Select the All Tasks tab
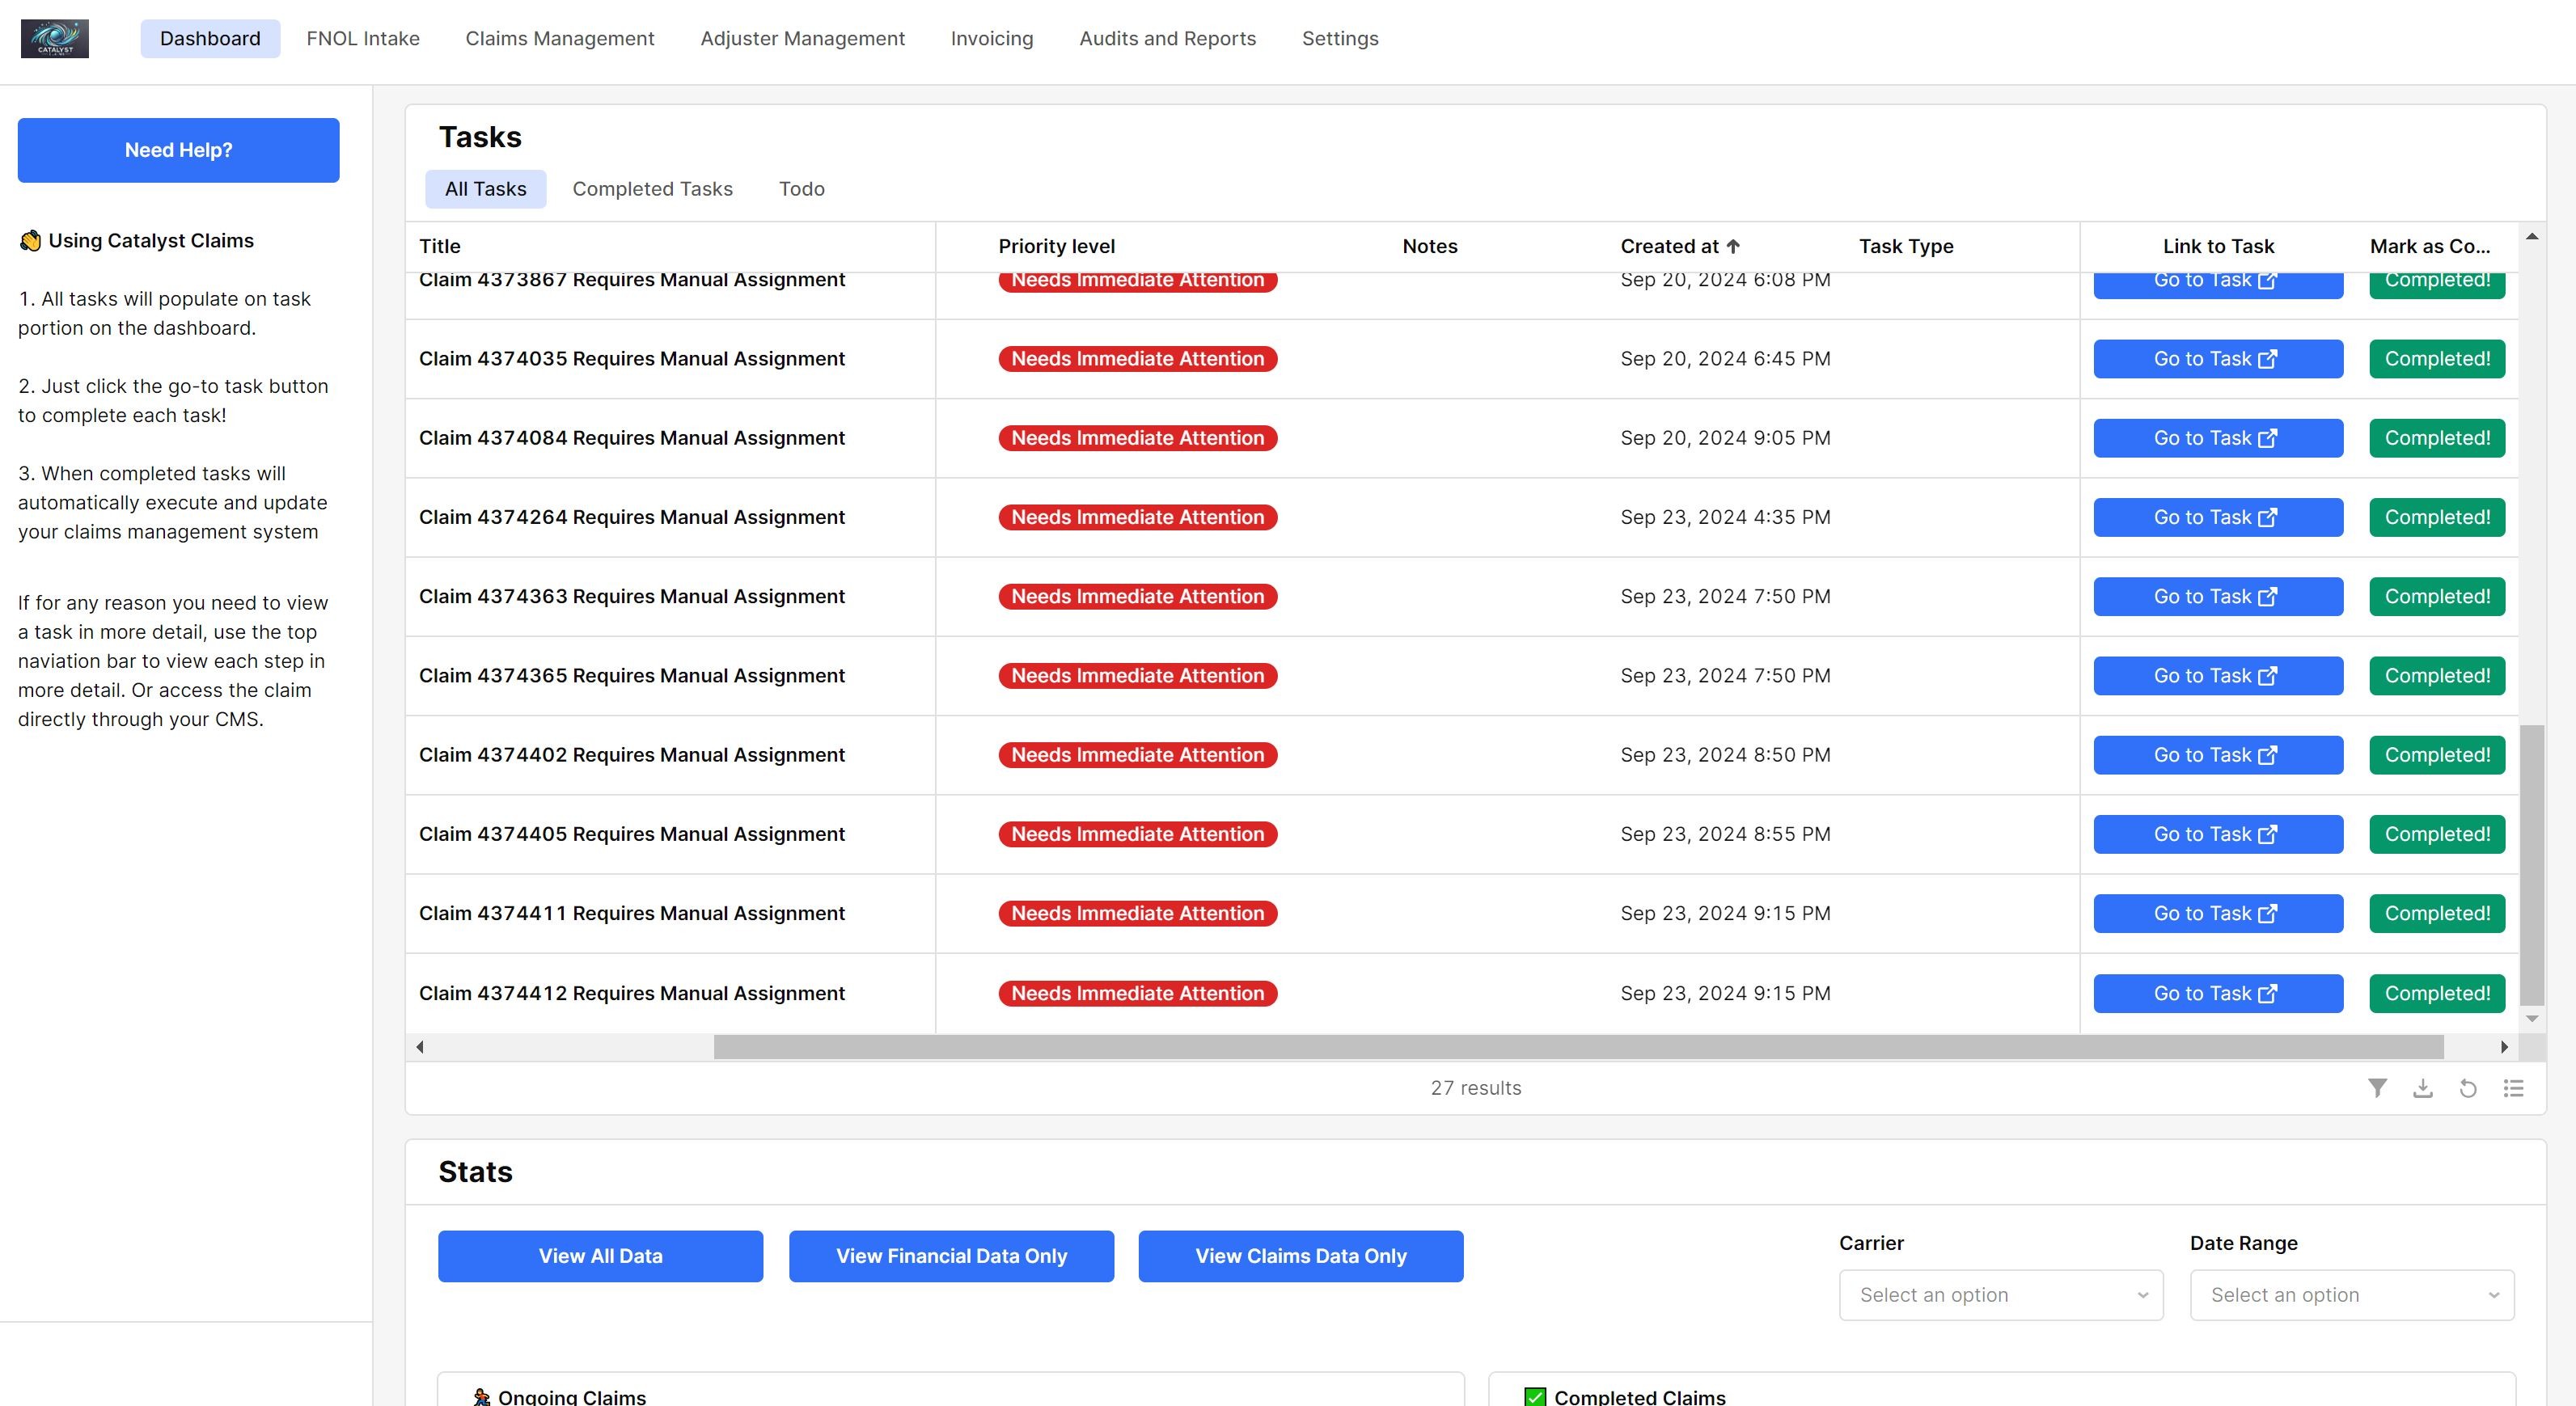The image size is (2576, 1406). pyautogui.click(x=485, y=189)
